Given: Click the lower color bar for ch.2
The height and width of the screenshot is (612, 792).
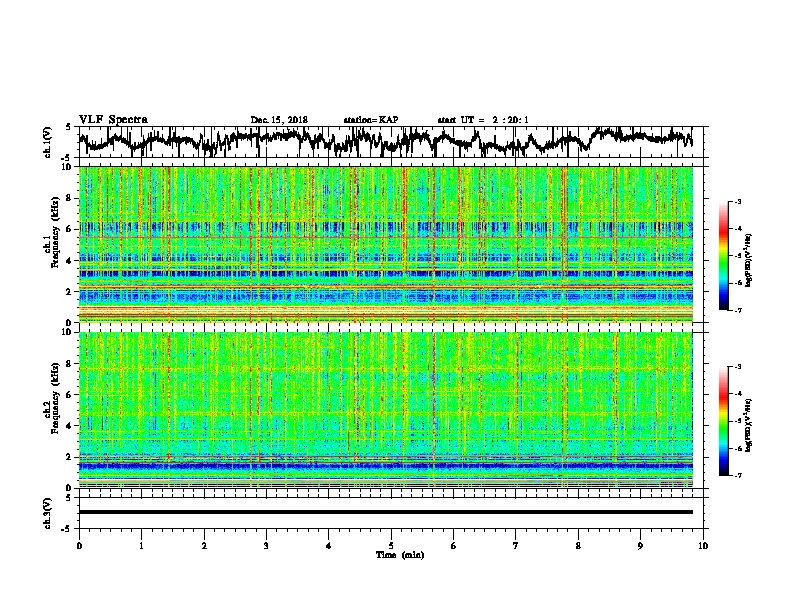Looking at the screenshot, I should (x=724, y=421).
